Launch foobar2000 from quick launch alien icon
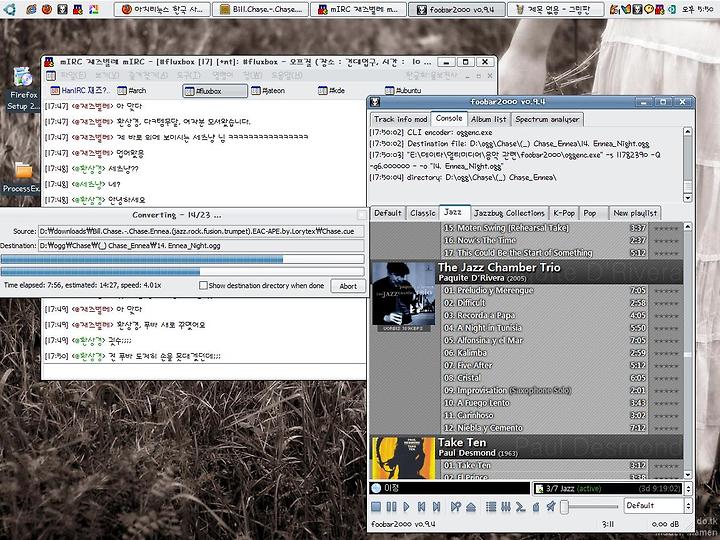Screen dimensions: 720x540 point(62,9)
